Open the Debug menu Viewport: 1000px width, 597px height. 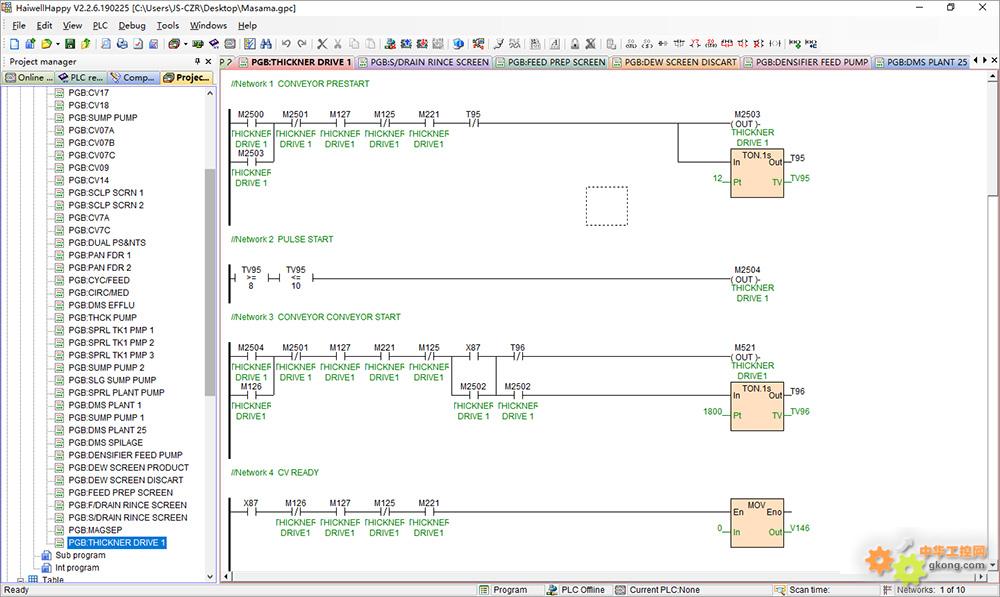coord(132,26)
